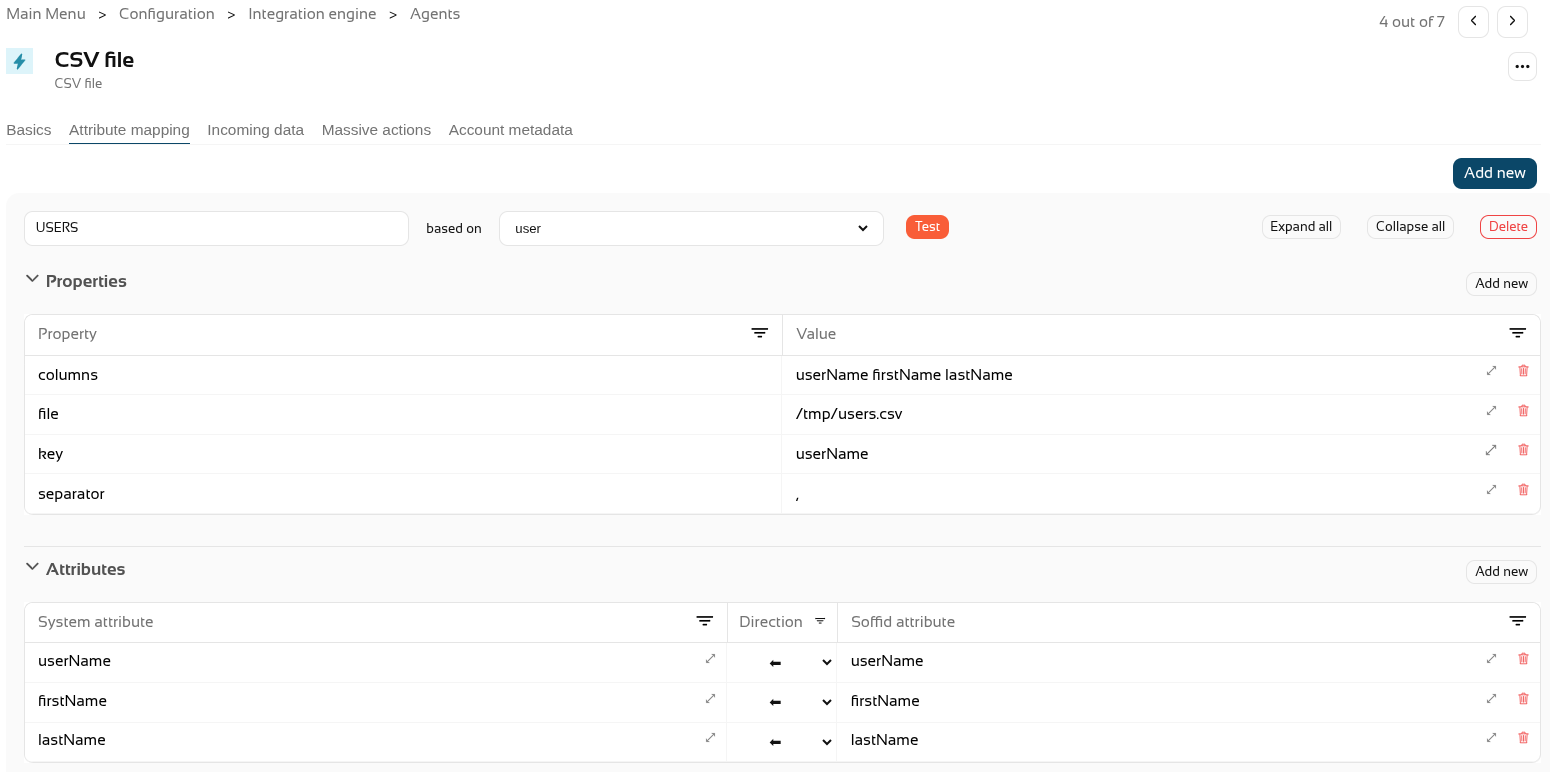Expand Soffid attribute editor for lastName

(1491, 737)
